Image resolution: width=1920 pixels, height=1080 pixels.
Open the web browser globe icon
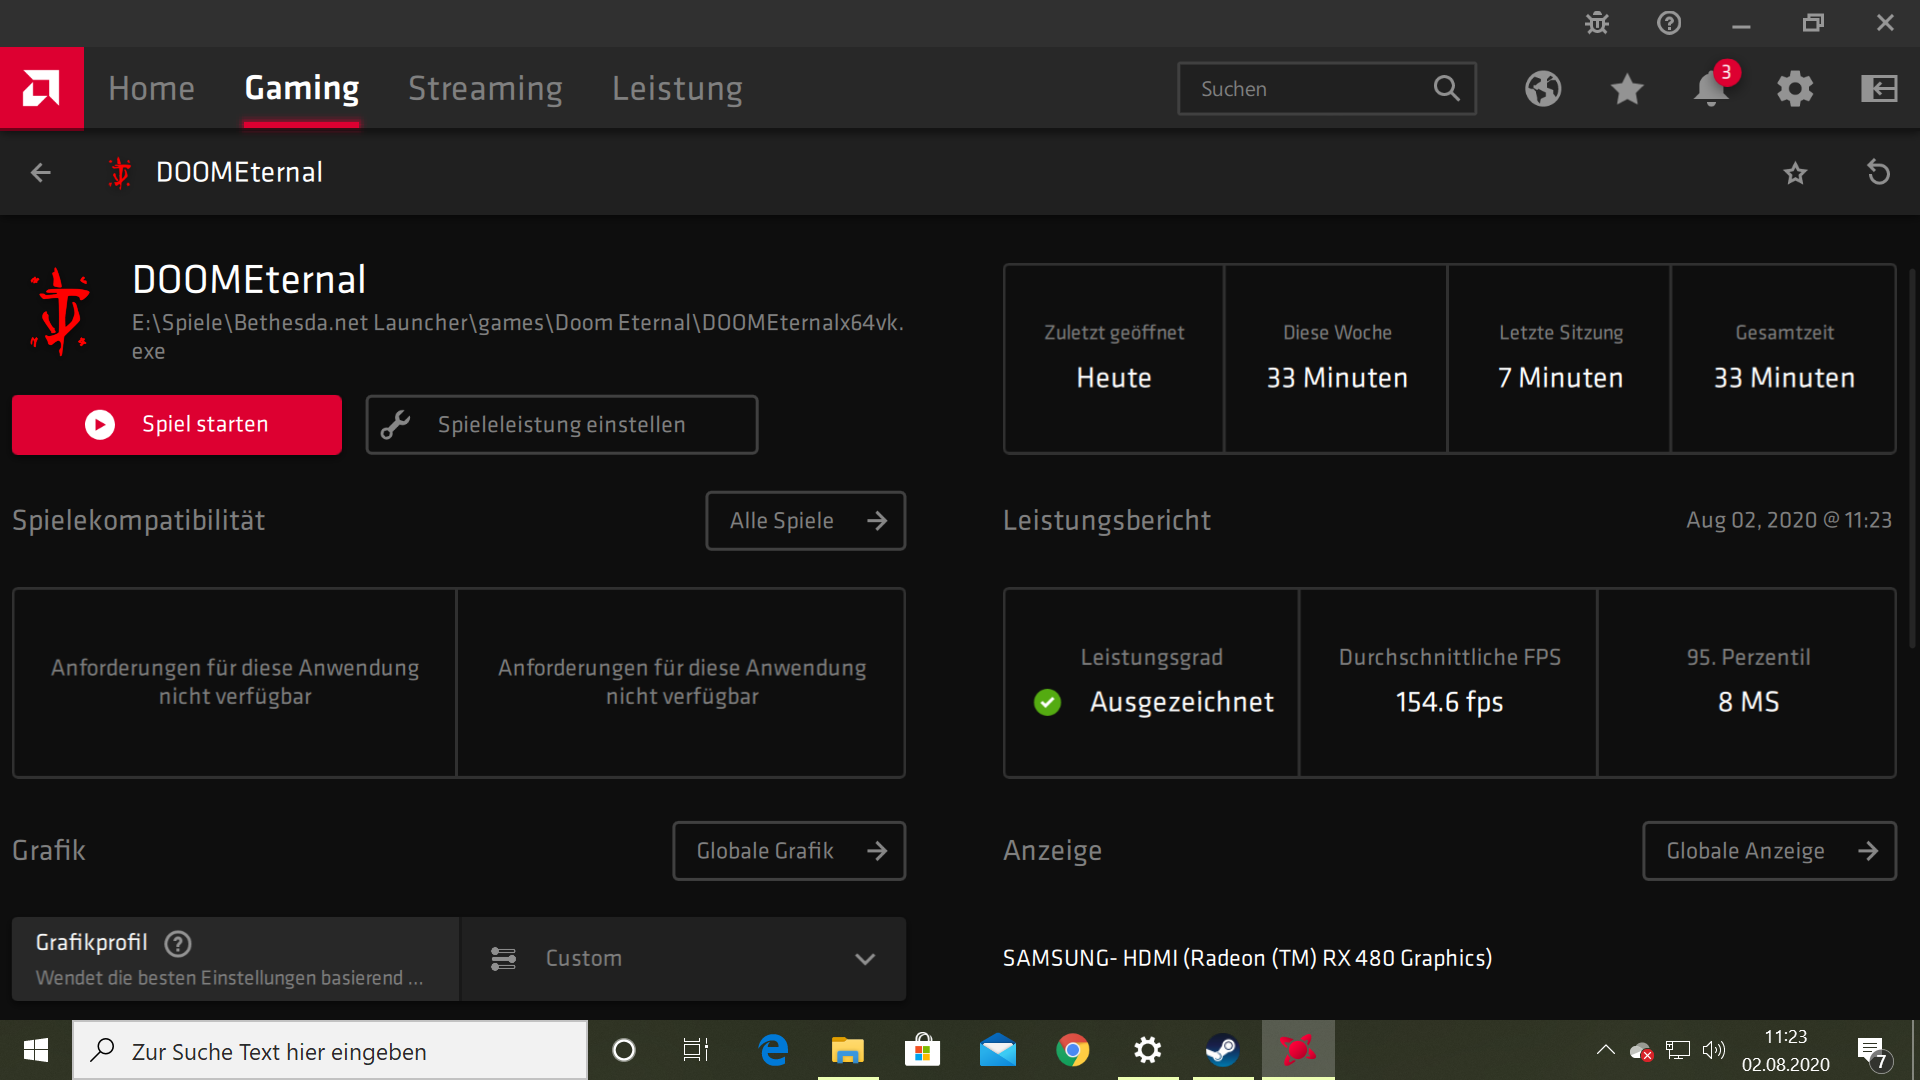click(1543, 89)
